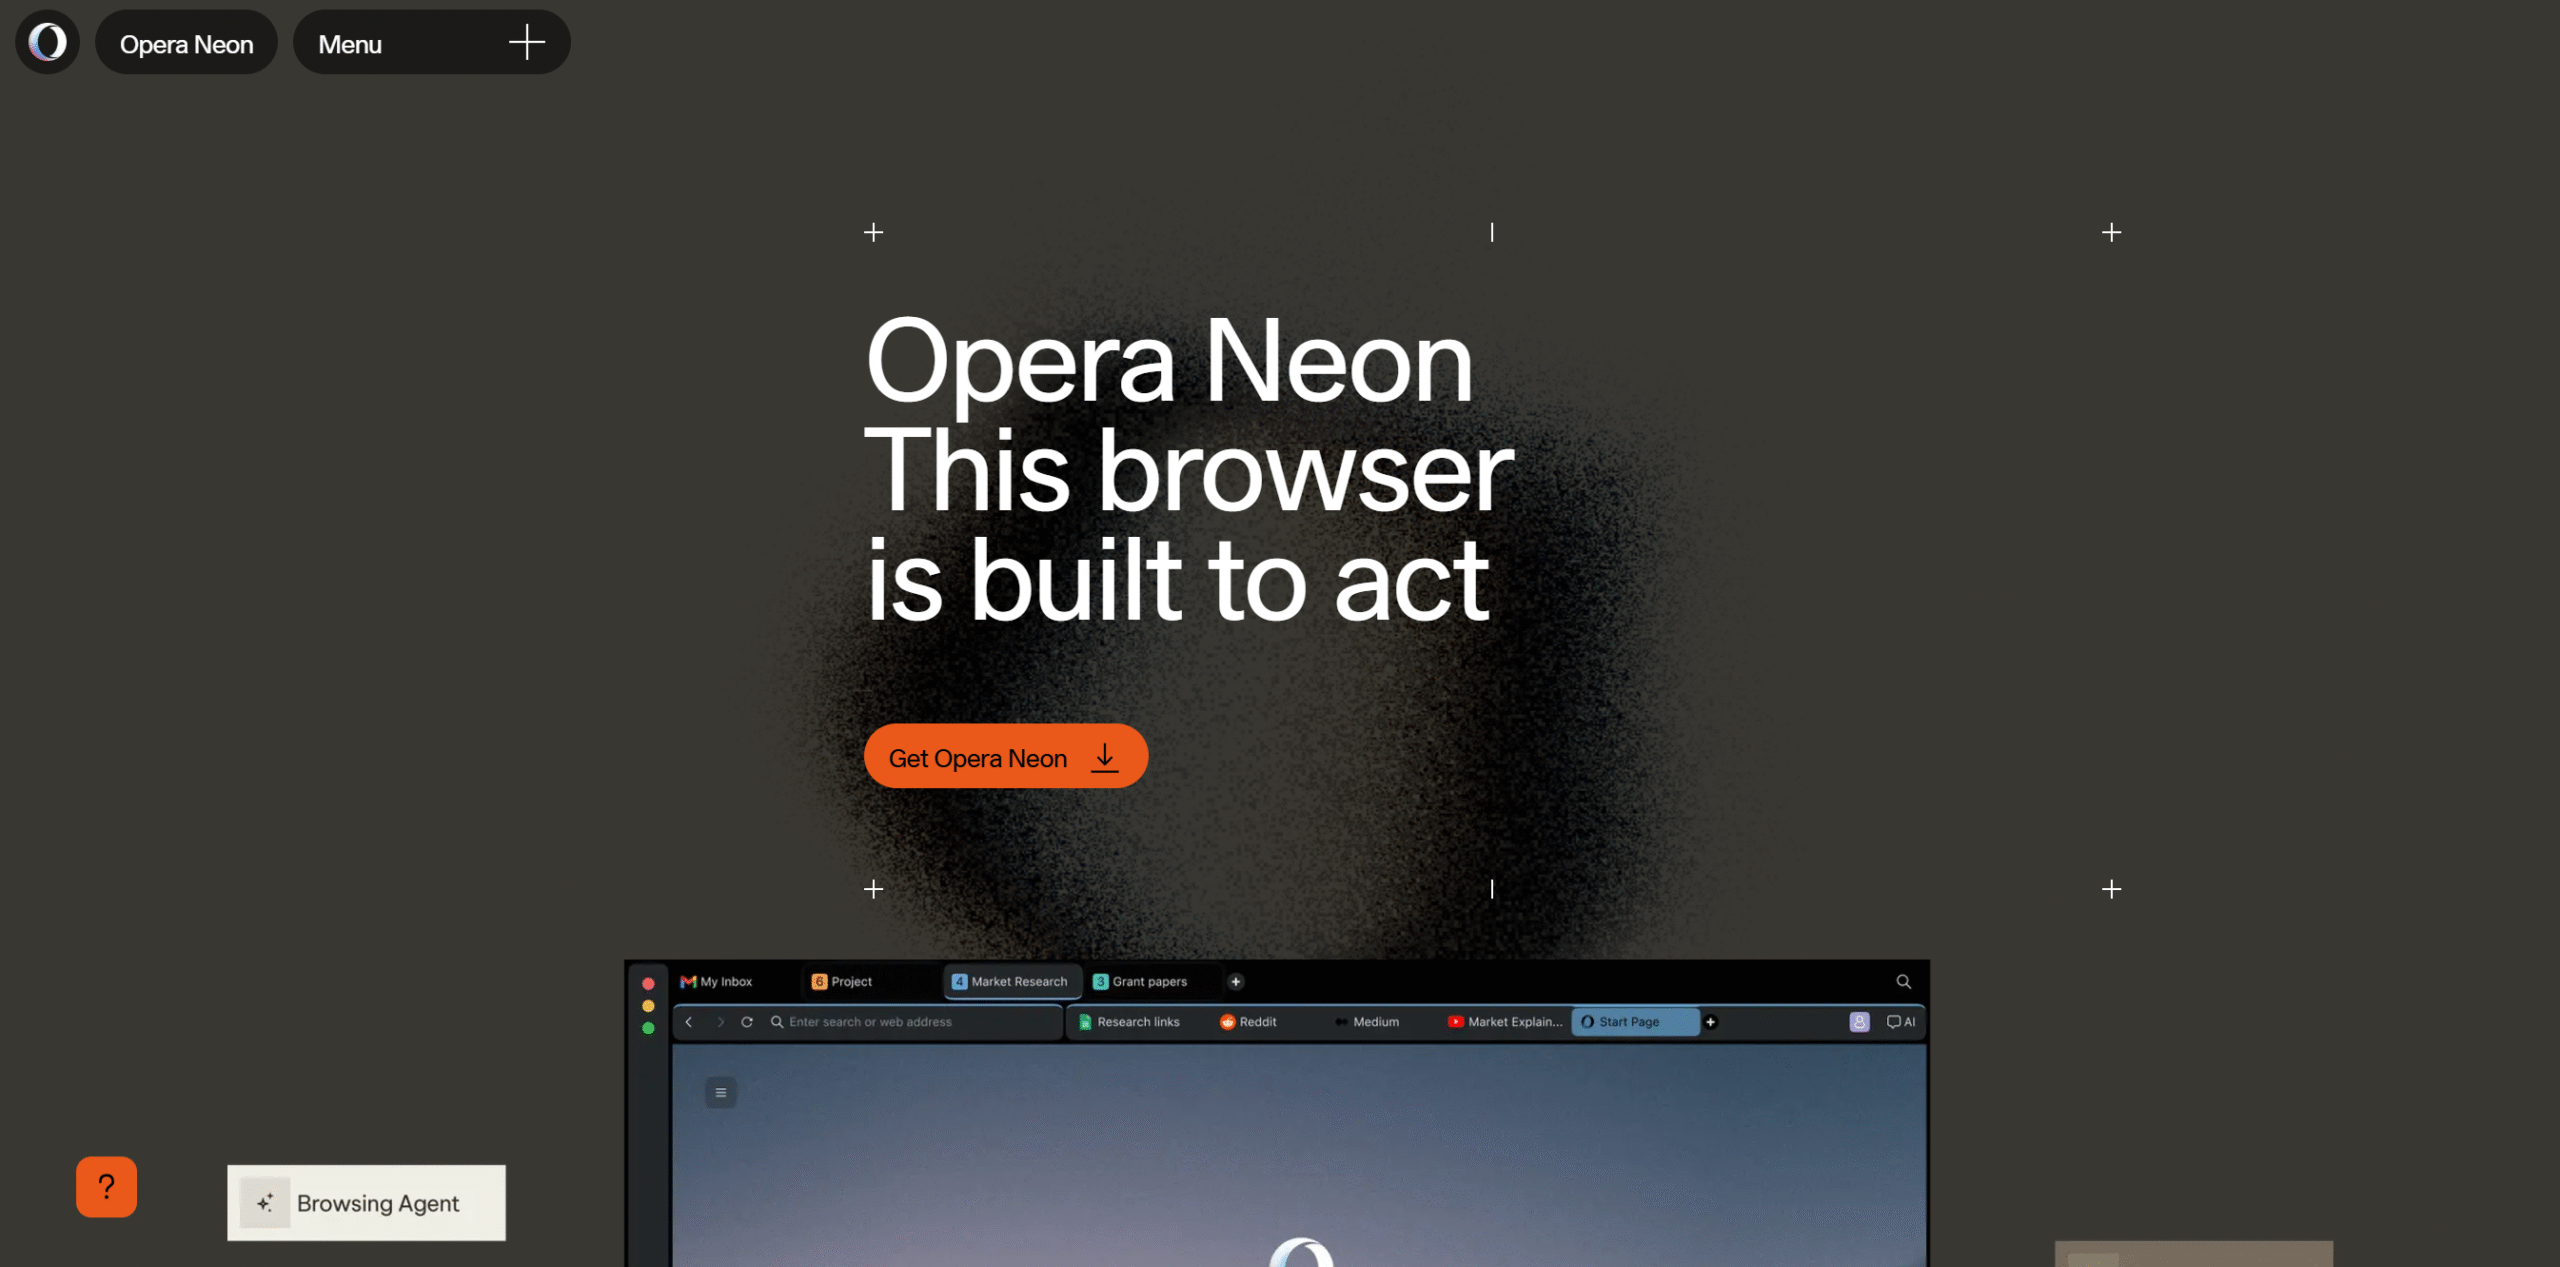This screenshot has height=1267, width=2560.
Task: Click the green maximize dot of preview window
Action: click(x=648, y=1028)
